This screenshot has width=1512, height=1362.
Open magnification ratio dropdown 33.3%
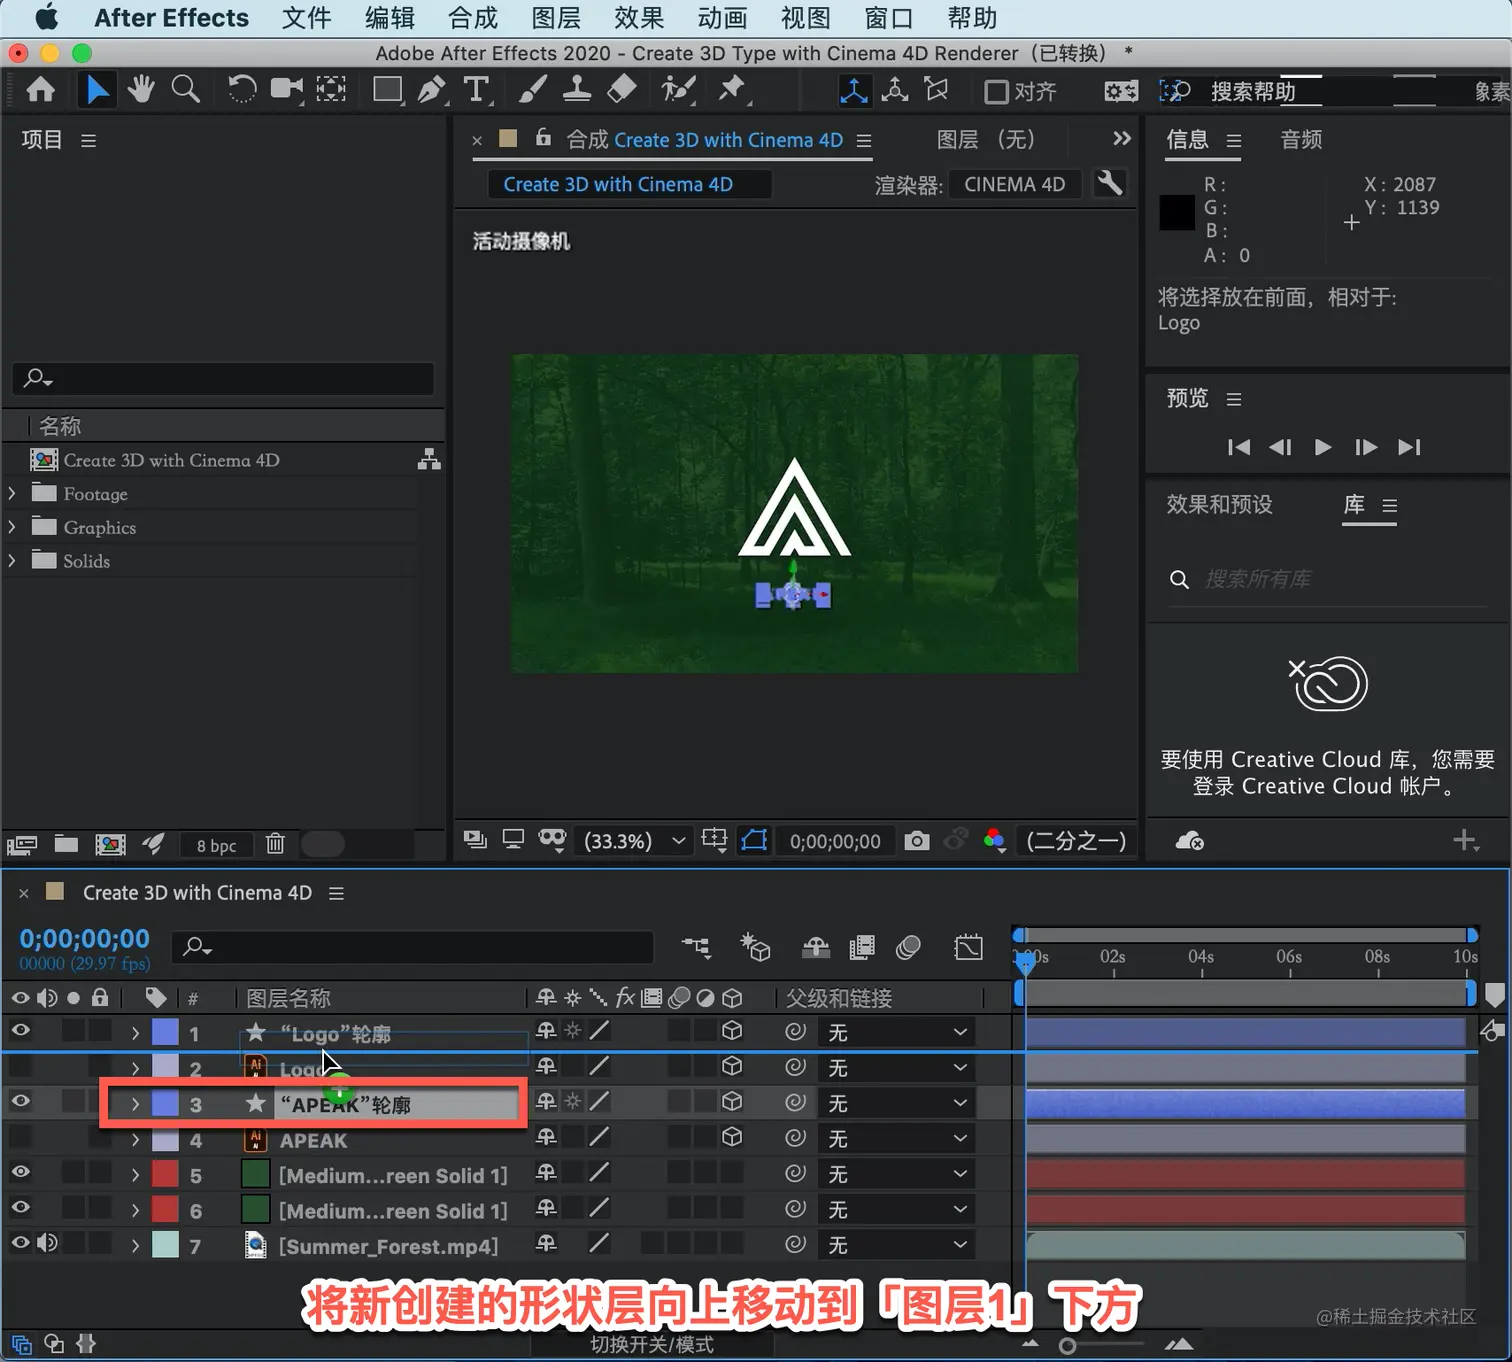tap(636, 841)
